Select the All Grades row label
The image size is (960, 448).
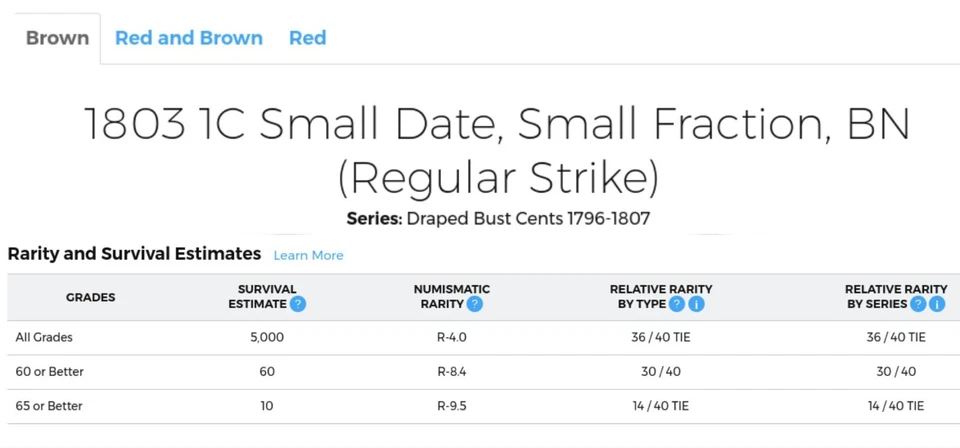tap(44, 337)
